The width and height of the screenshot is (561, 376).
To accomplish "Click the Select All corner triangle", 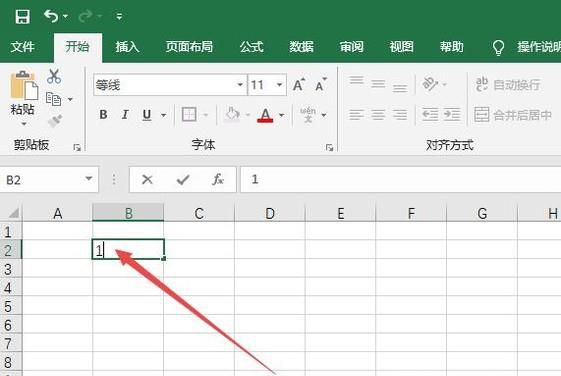I will point(13,213).
